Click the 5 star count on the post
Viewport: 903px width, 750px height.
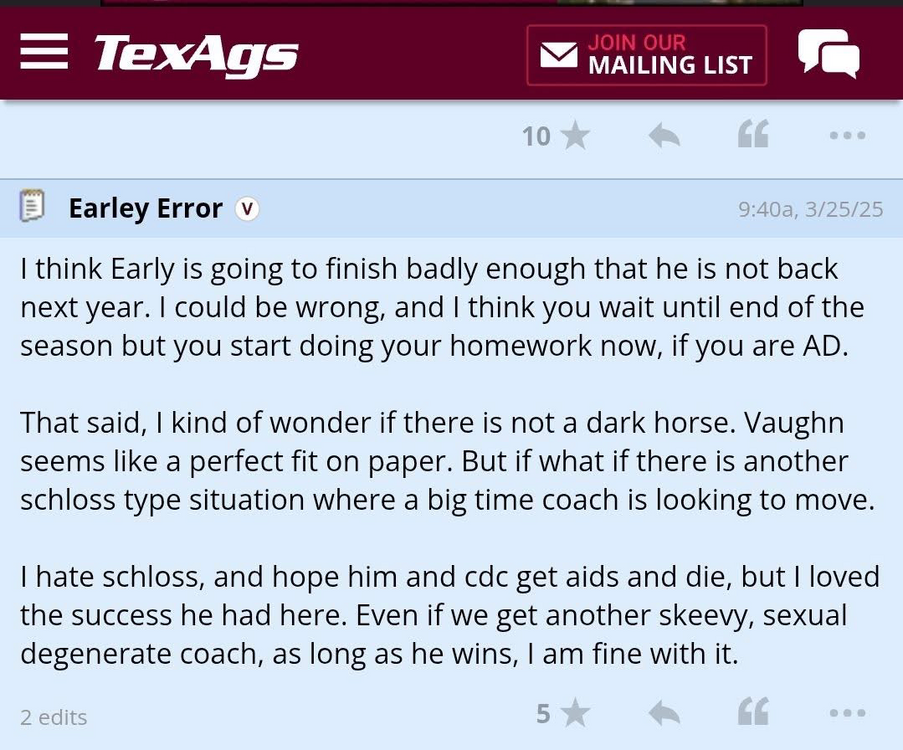pos(543,713)
